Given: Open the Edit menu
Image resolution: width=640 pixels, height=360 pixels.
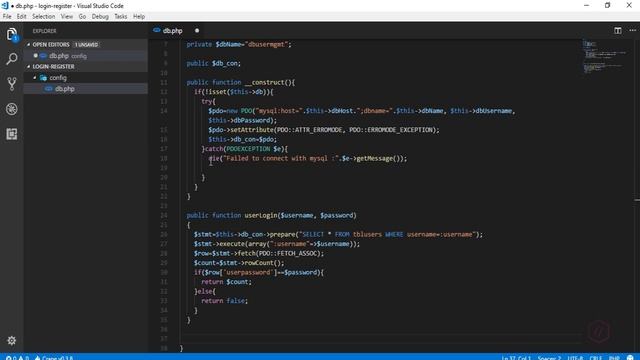Looking at the screenshot, I should tap(21, 16).
